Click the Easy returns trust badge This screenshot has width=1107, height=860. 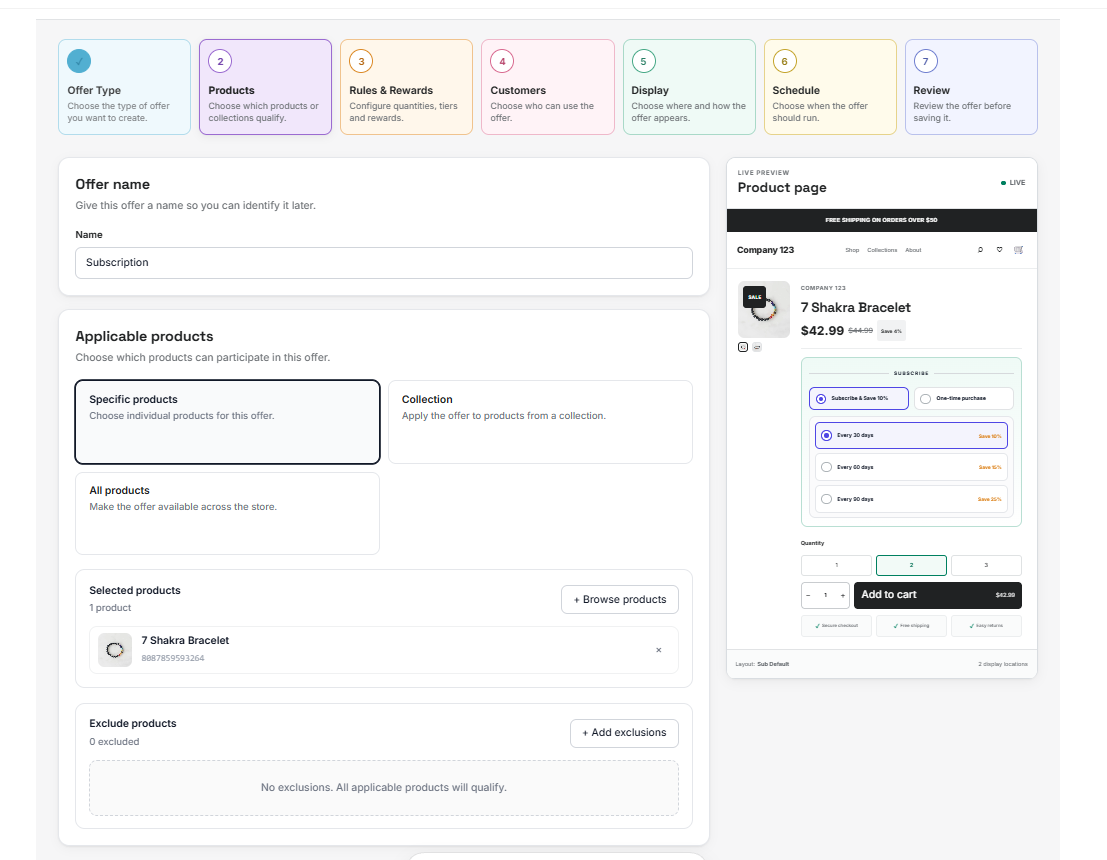986,626
